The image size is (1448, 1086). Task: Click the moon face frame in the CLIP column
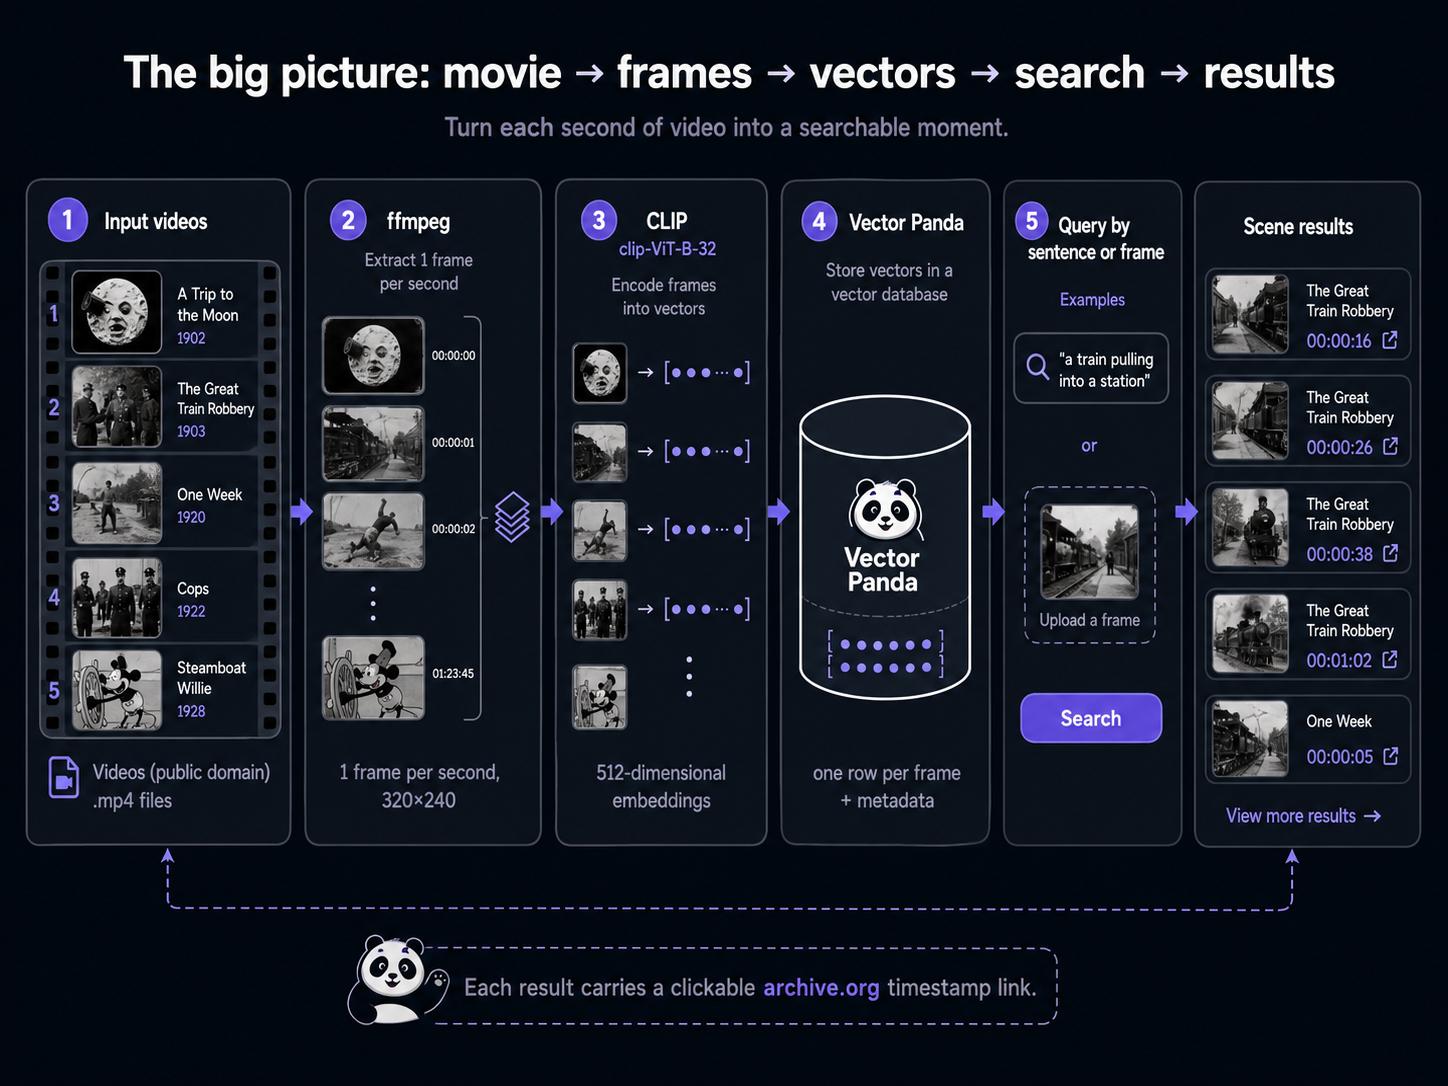tap(600, 373)
